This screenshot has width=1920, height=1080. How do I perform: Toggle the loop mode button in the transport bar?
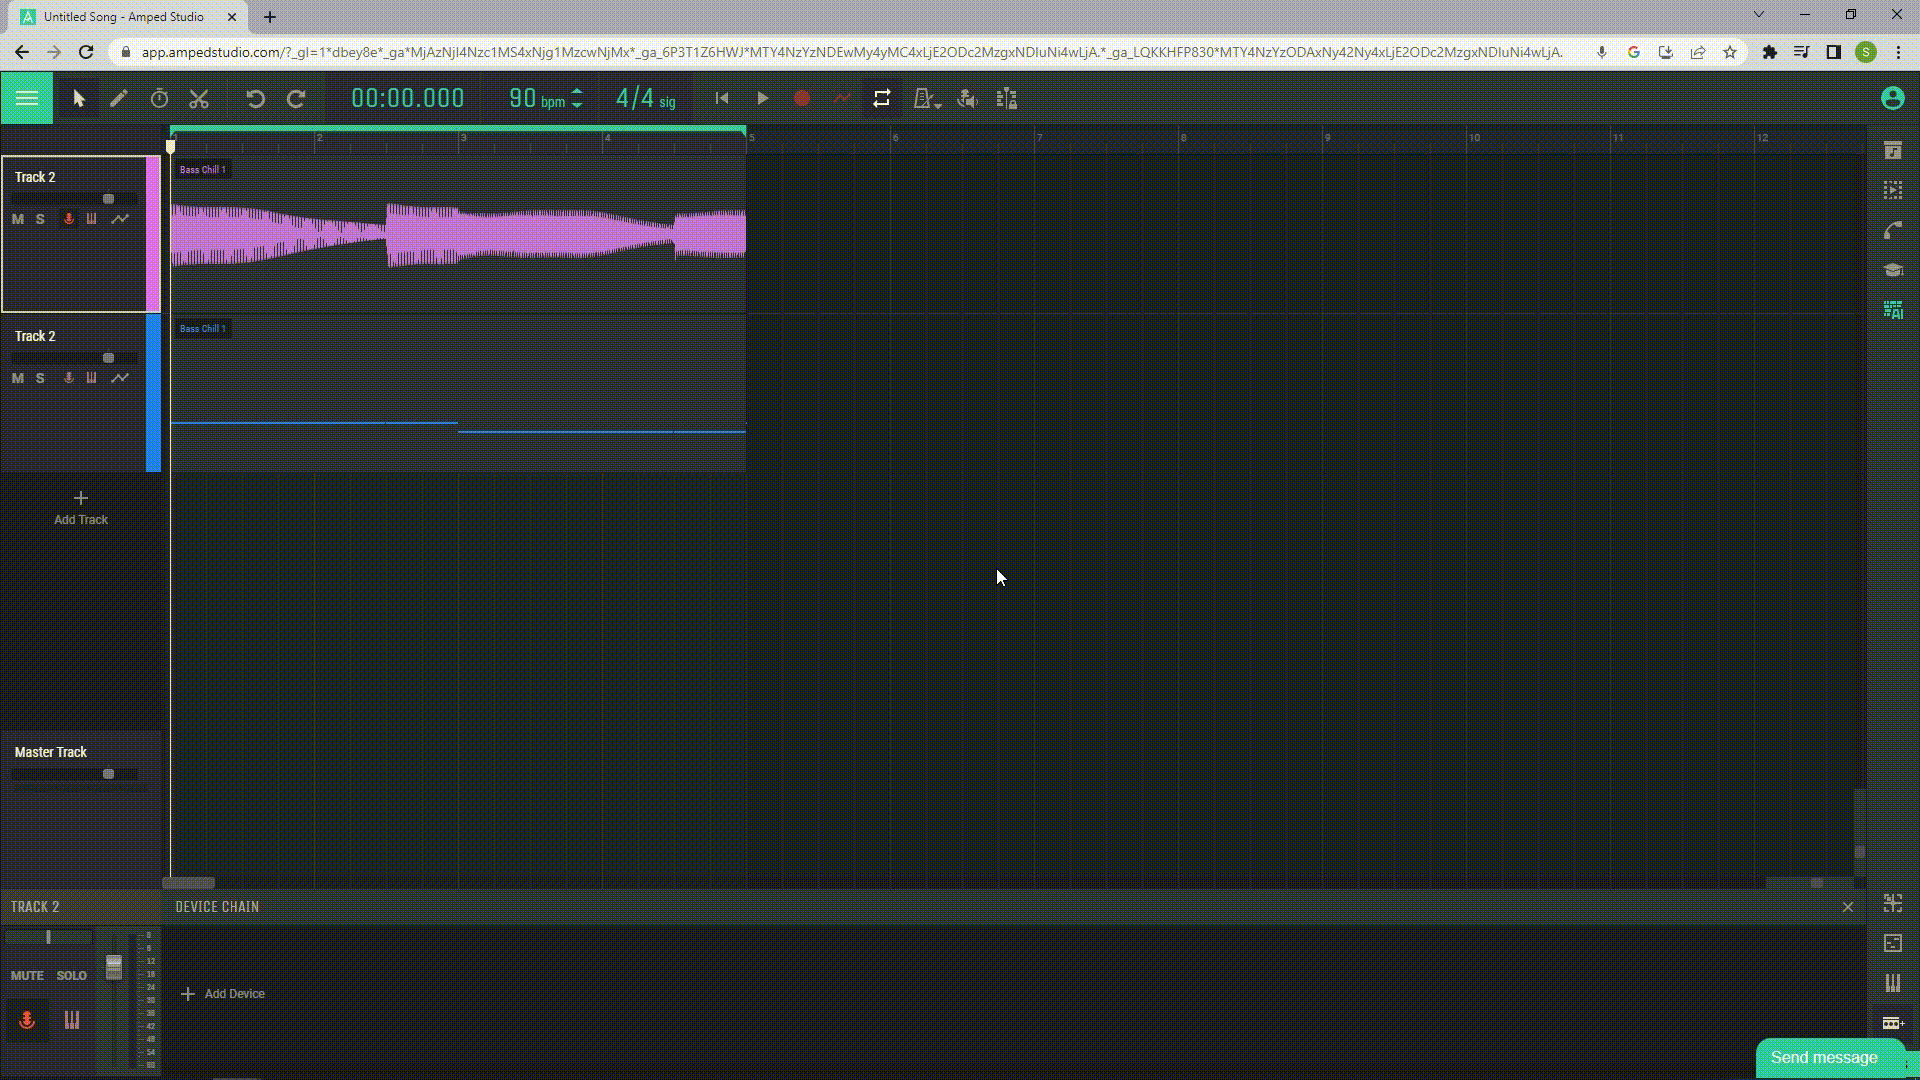(x=881, y=98)
